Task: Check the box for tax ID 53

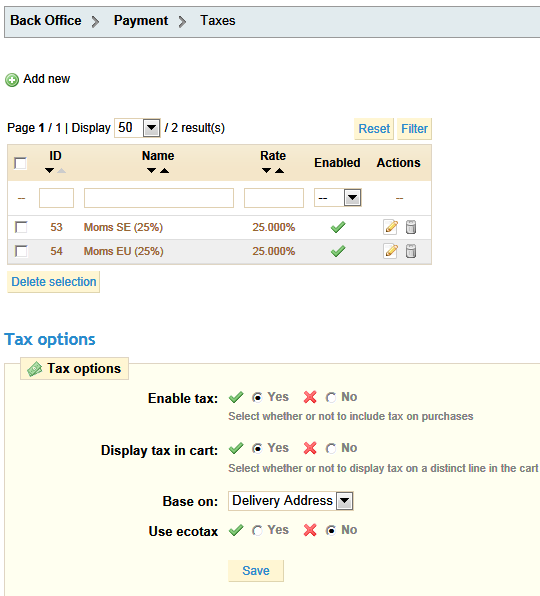Action: coord(21,227)
